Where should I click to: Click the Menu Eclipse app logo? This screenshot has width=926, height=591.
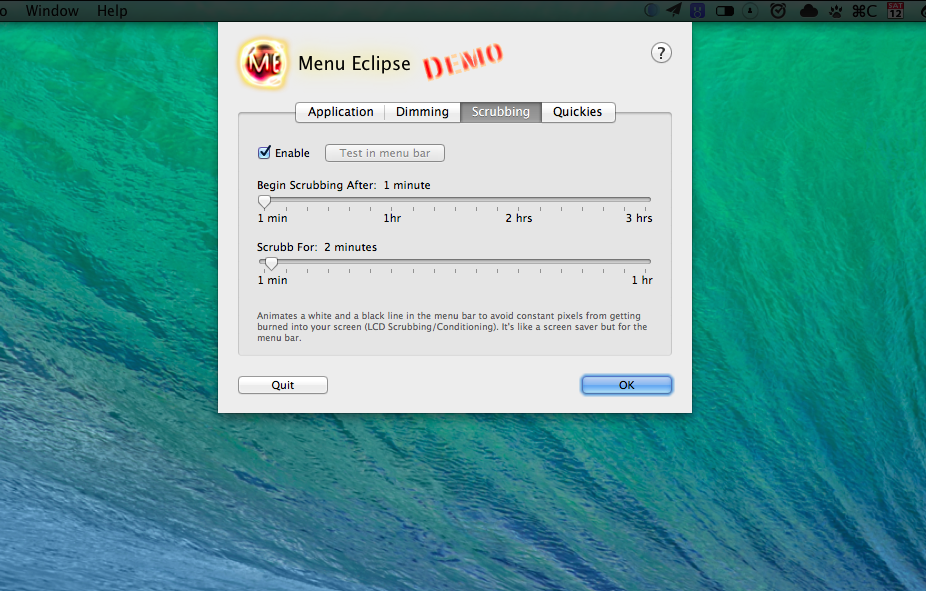point(263,63)
